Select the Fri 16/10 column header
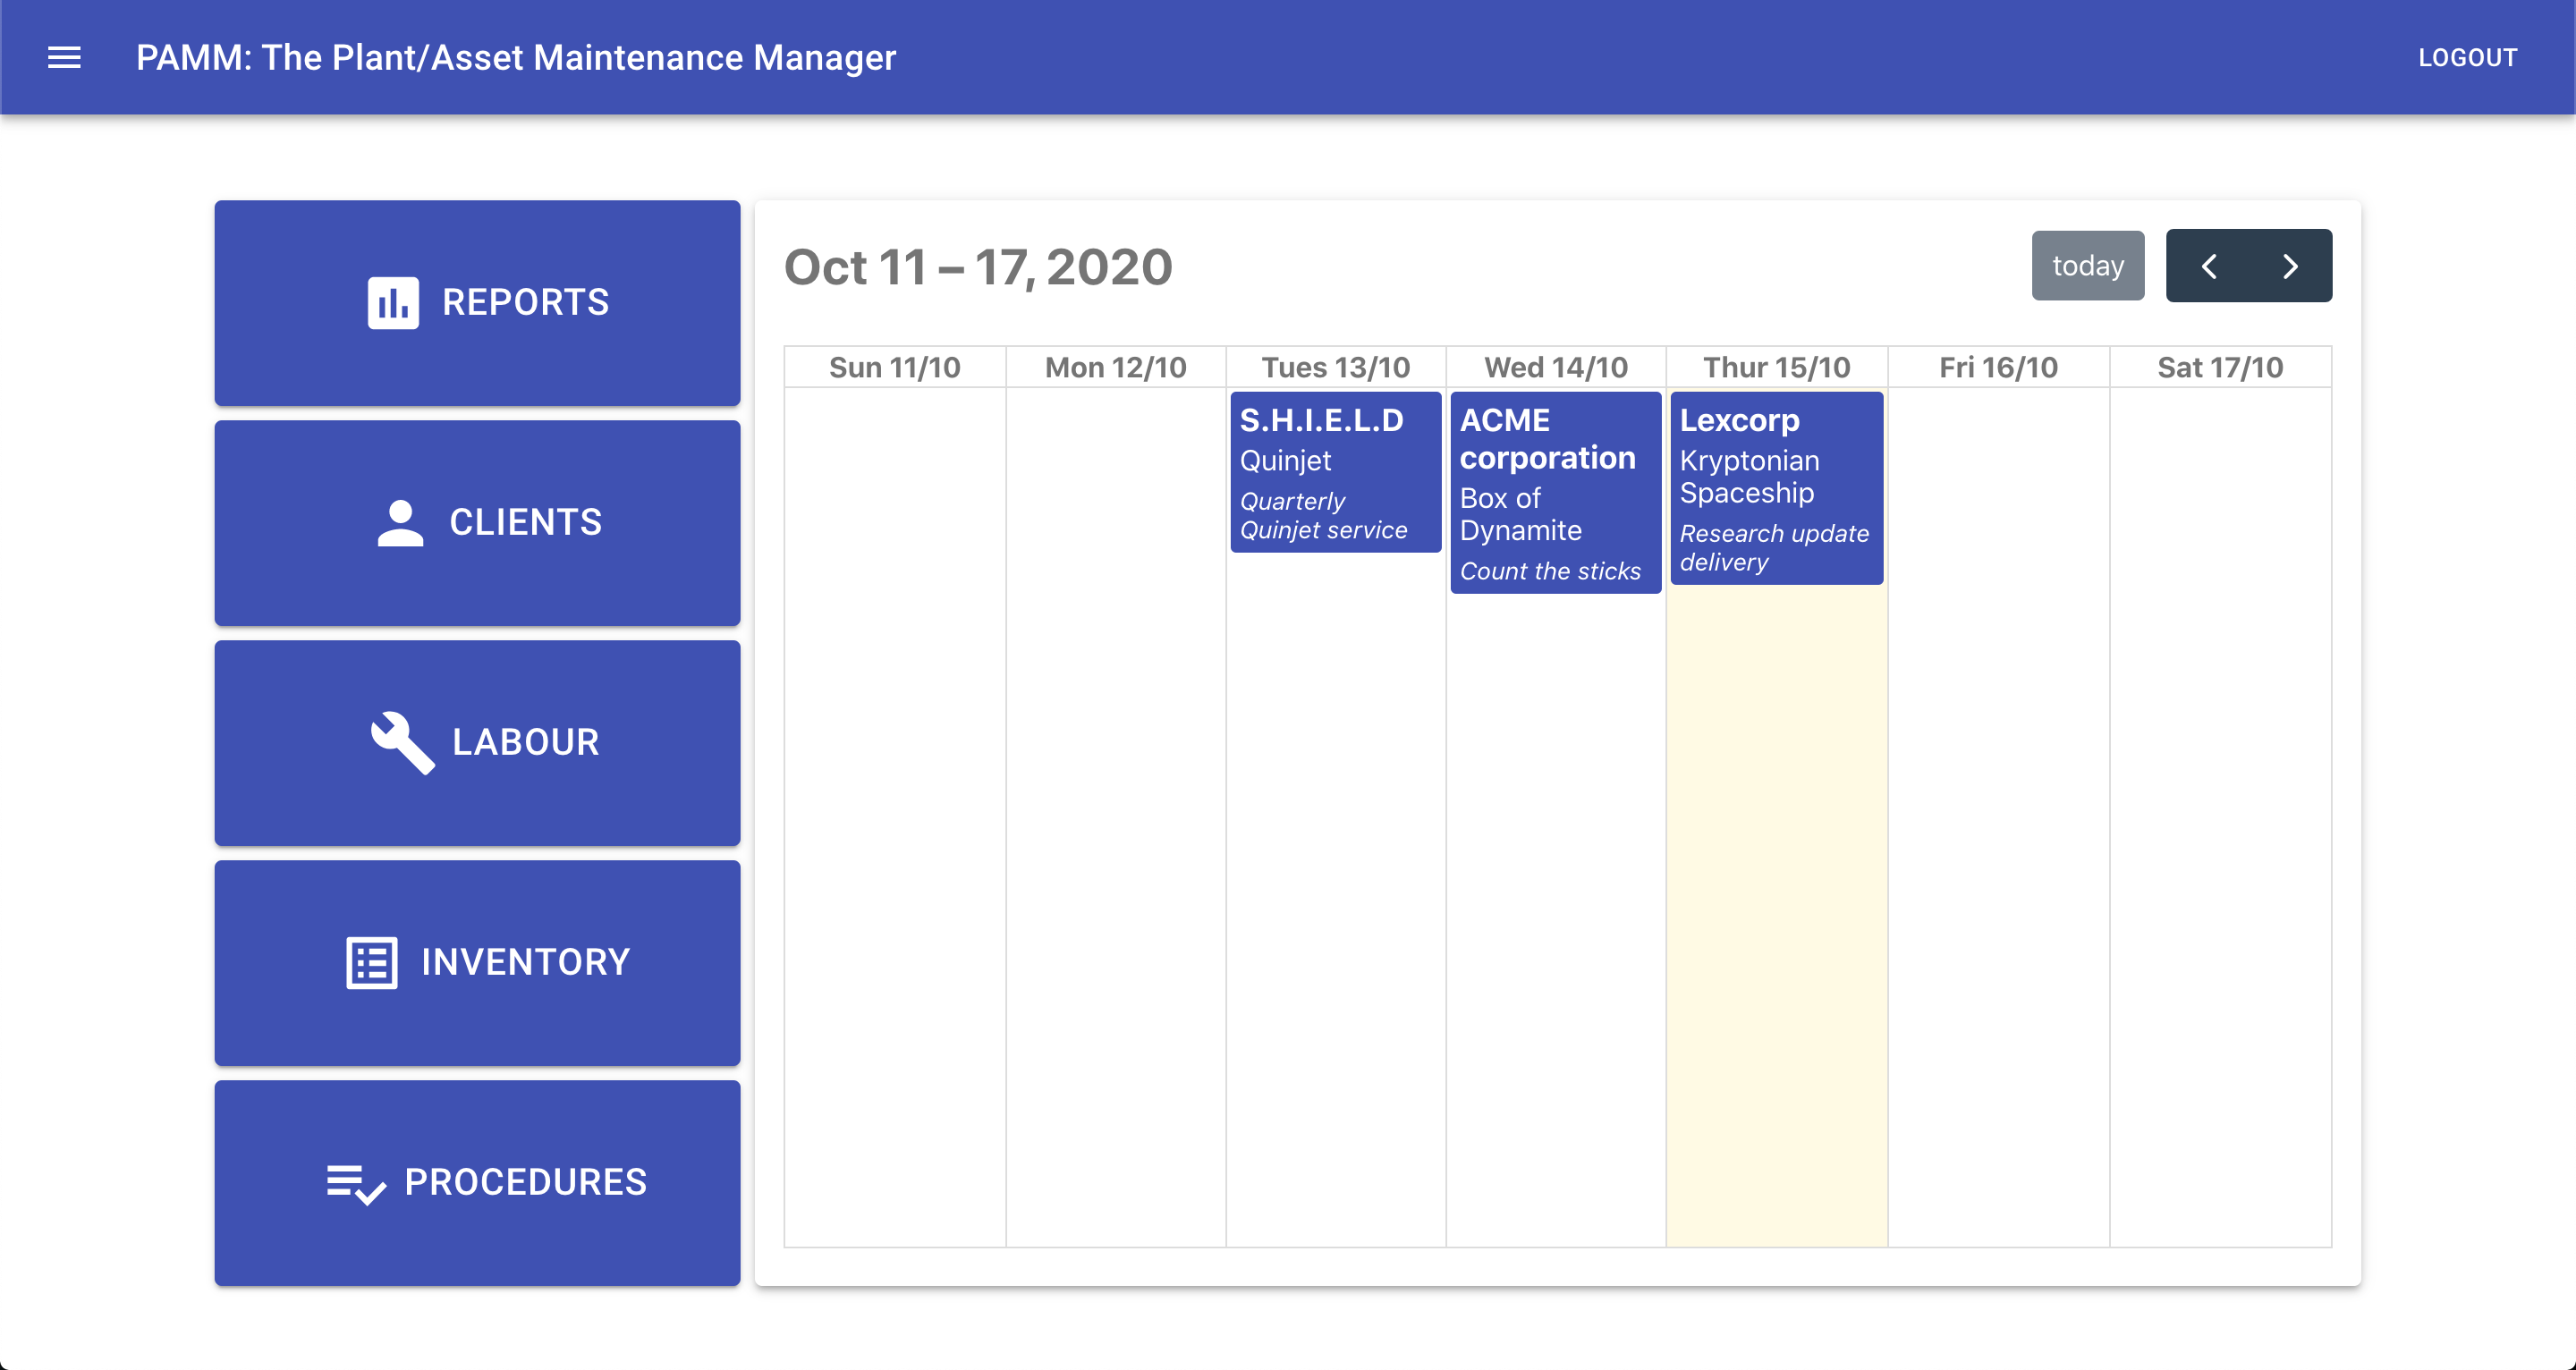Viewport: 2576px width, 1370px height. [1999, 367]
